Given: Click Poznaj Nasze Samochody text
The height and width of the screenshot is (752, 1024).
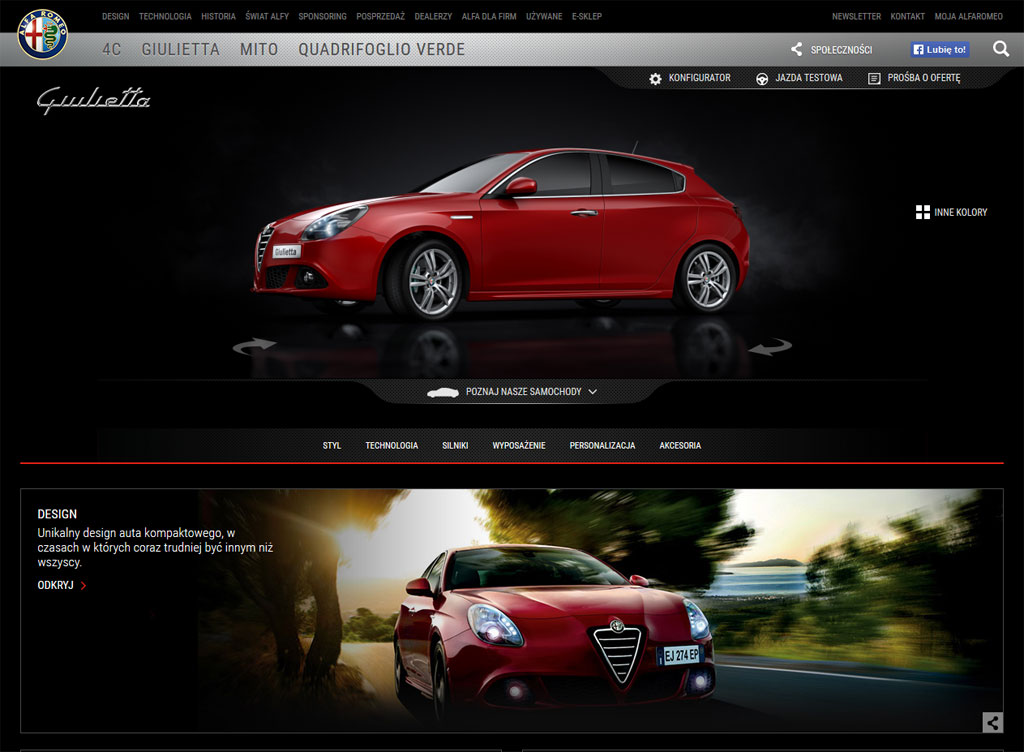Looking at the screenshot, I should pyautogui.click(x=524, y=392).
